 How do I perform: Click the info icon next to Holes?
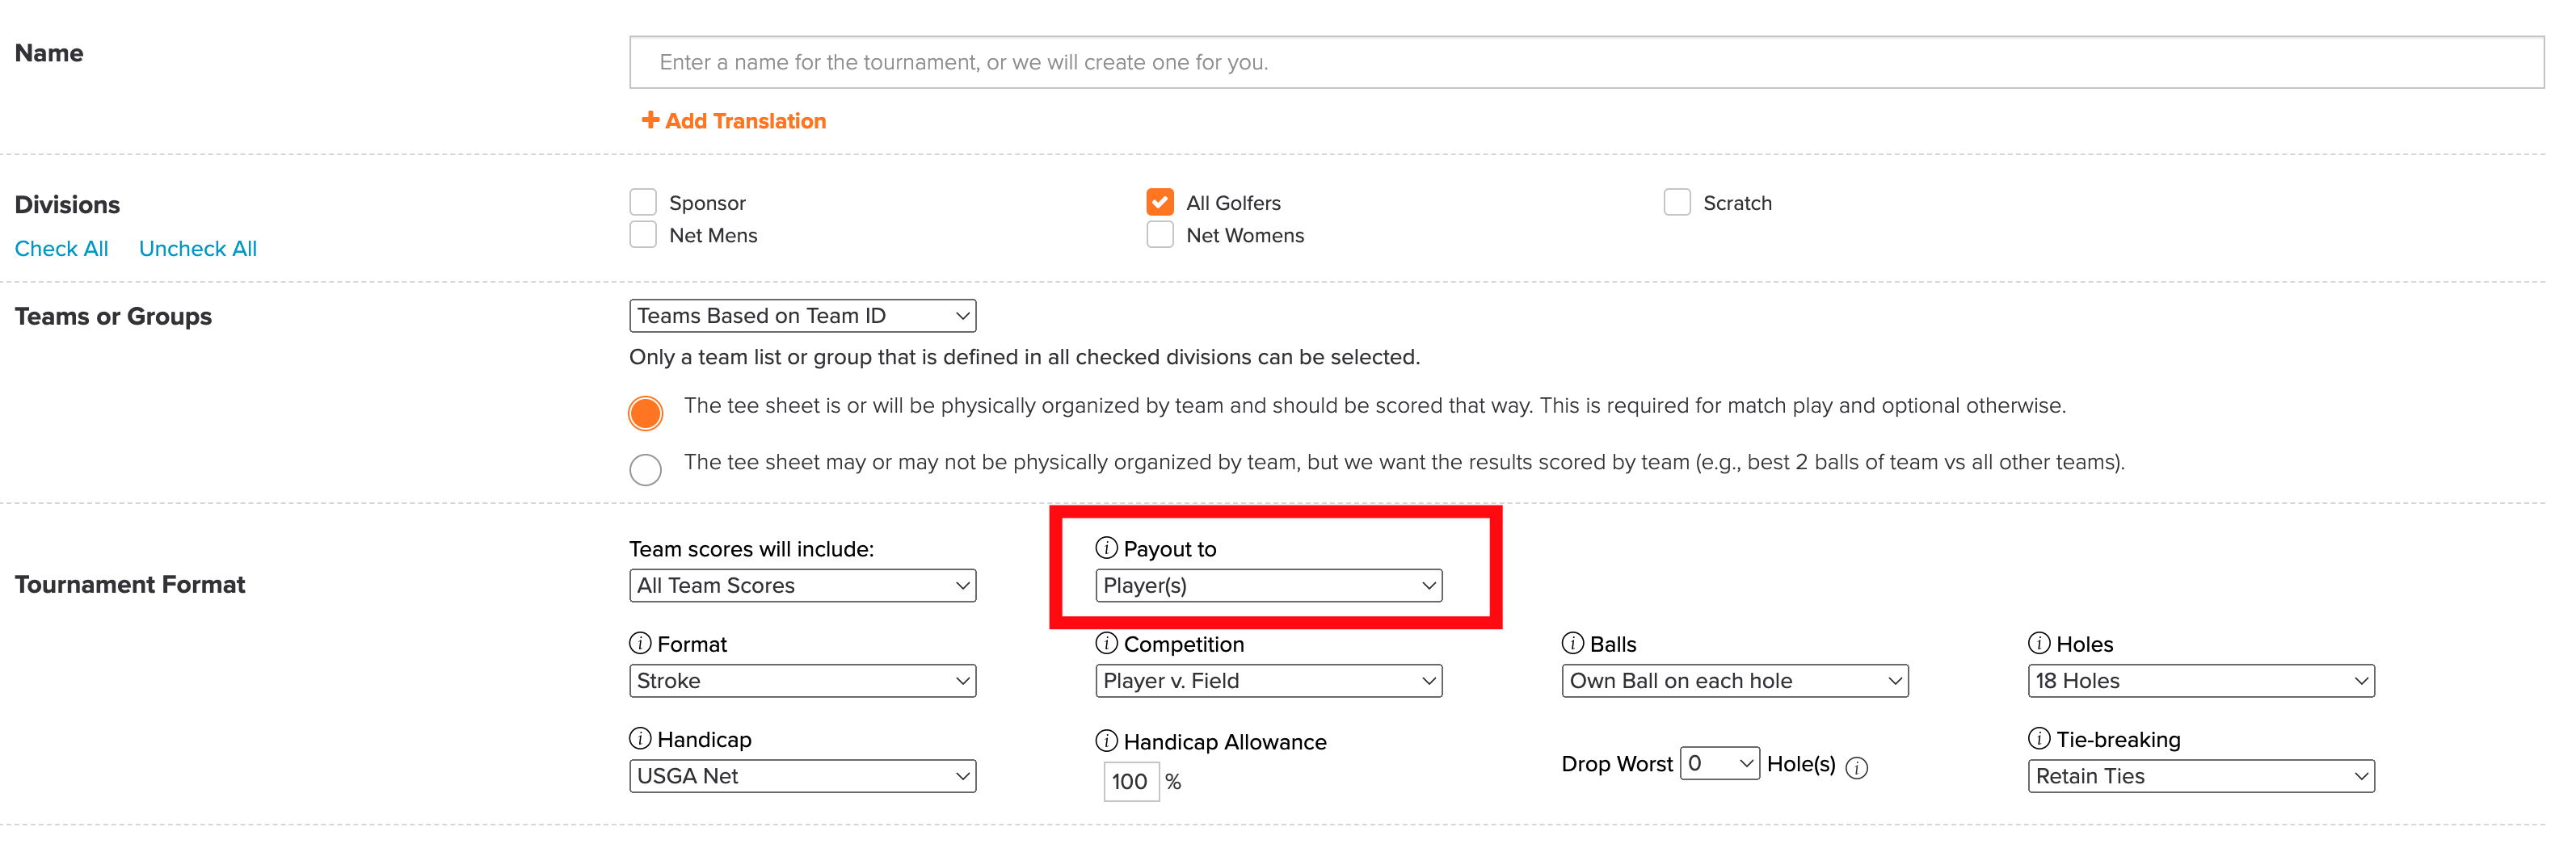click(2039, 643)
